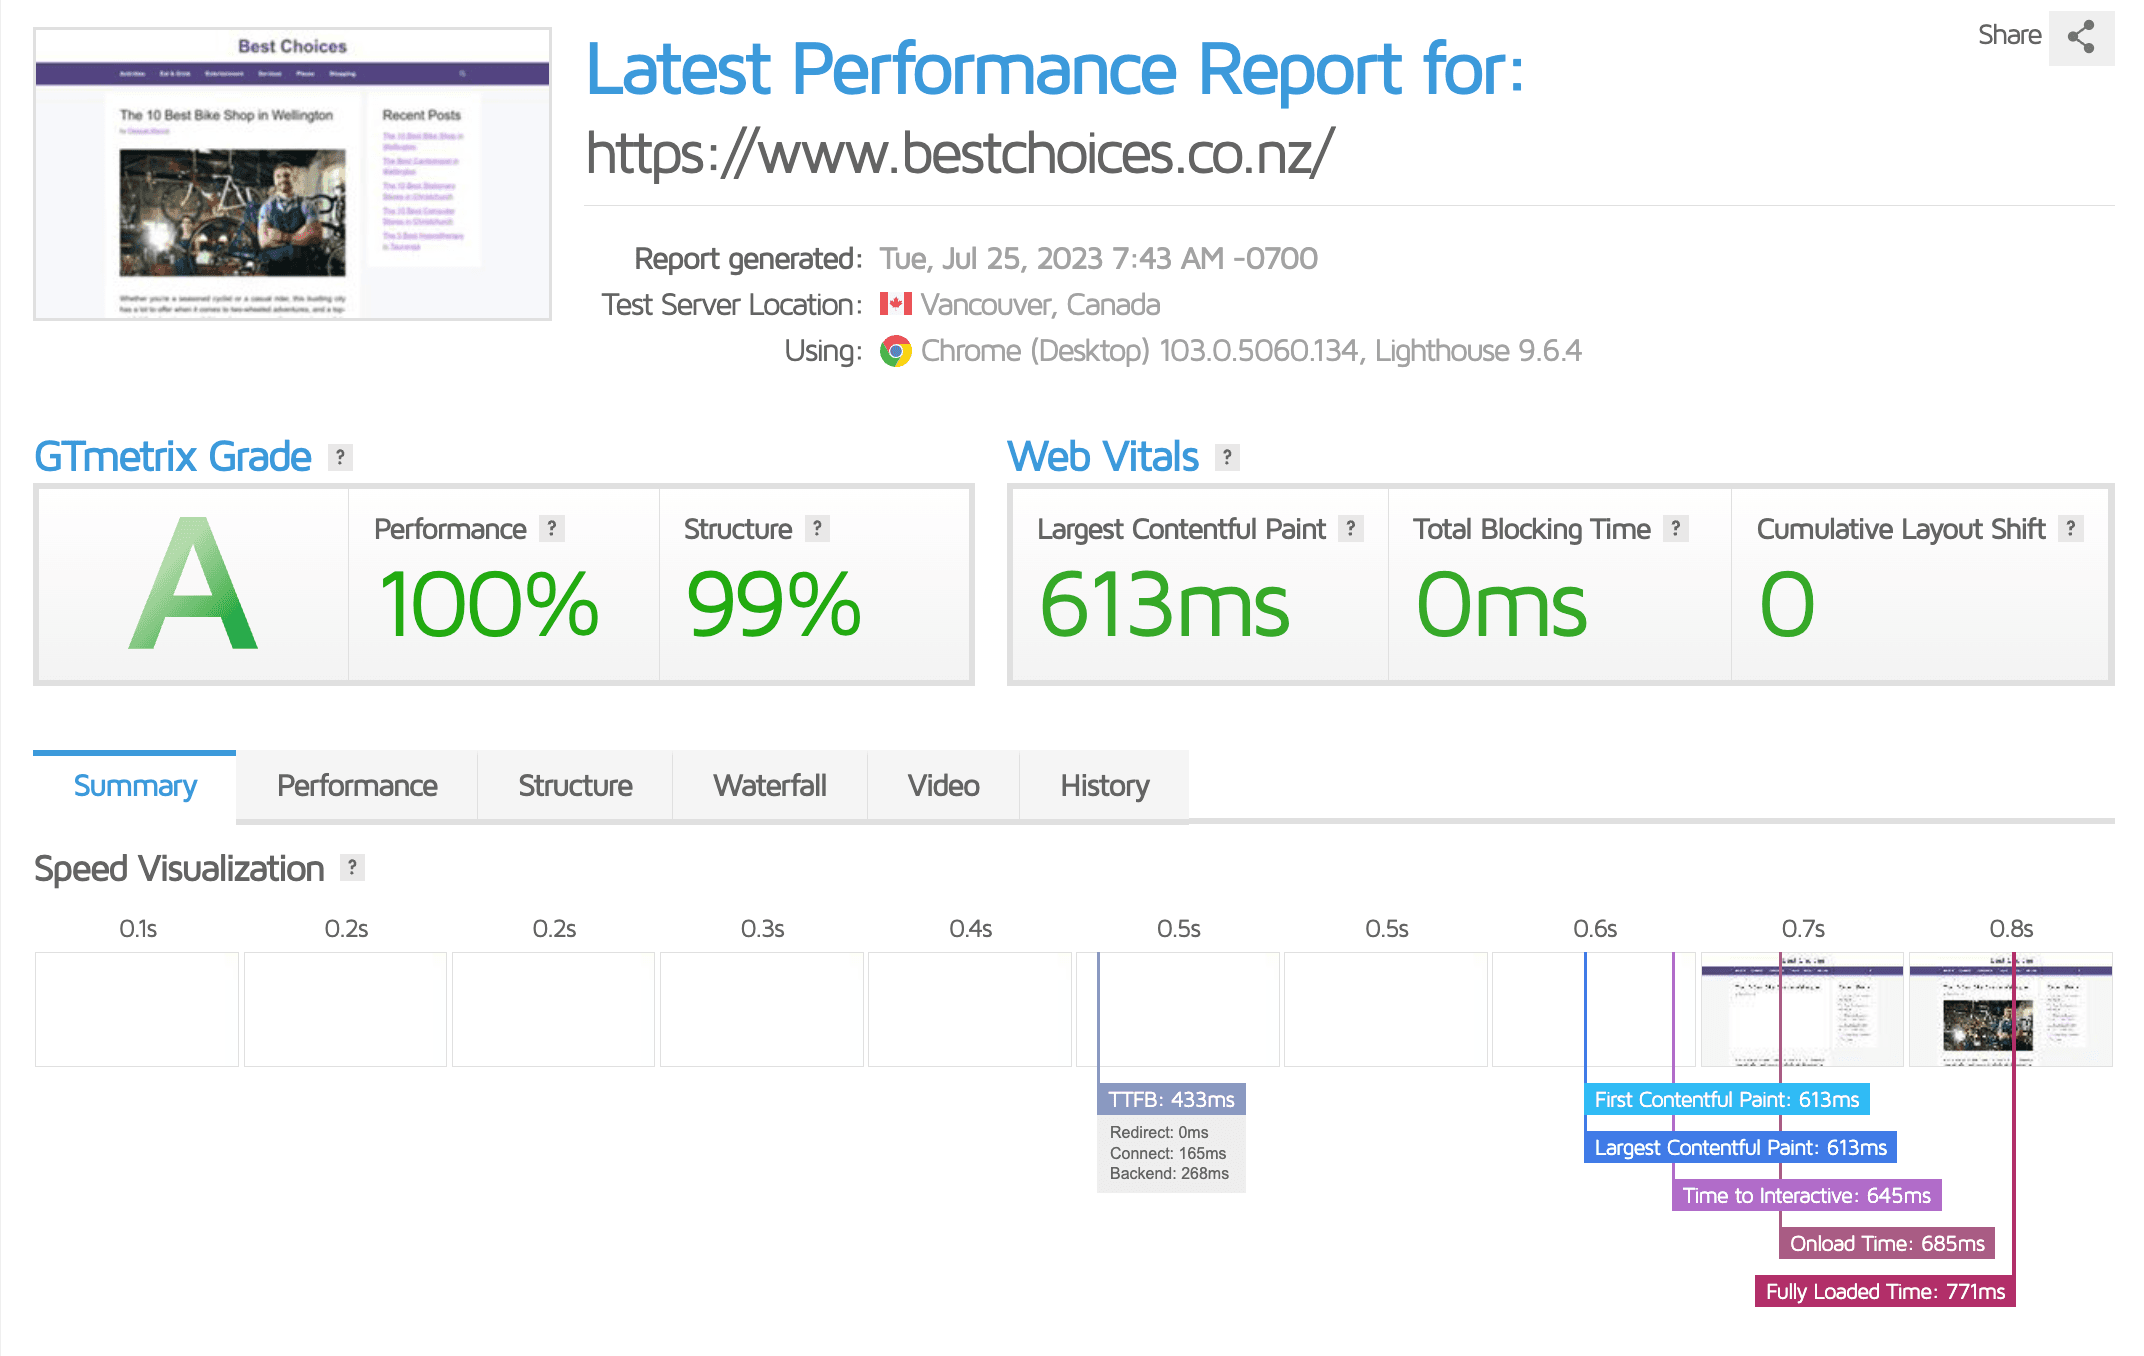
Task: Click help icon beside Structure score
Action: coord(817,528)
